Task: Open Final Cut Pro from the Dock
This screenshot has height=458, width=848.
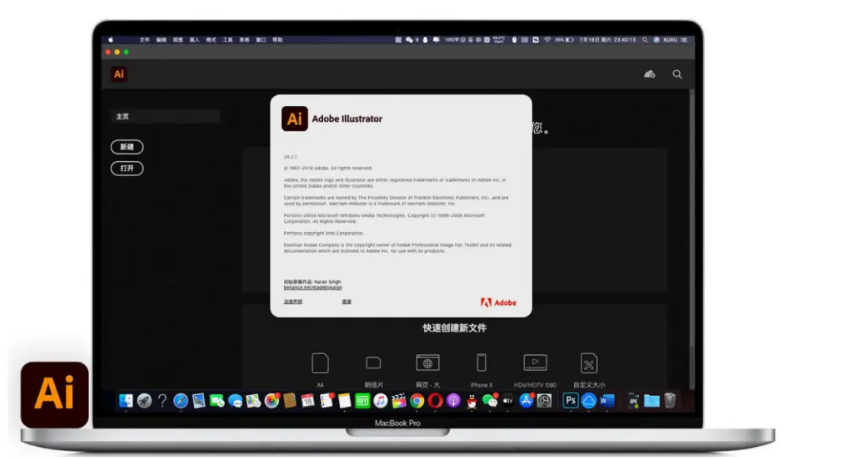Action: (x=399, y=401)
